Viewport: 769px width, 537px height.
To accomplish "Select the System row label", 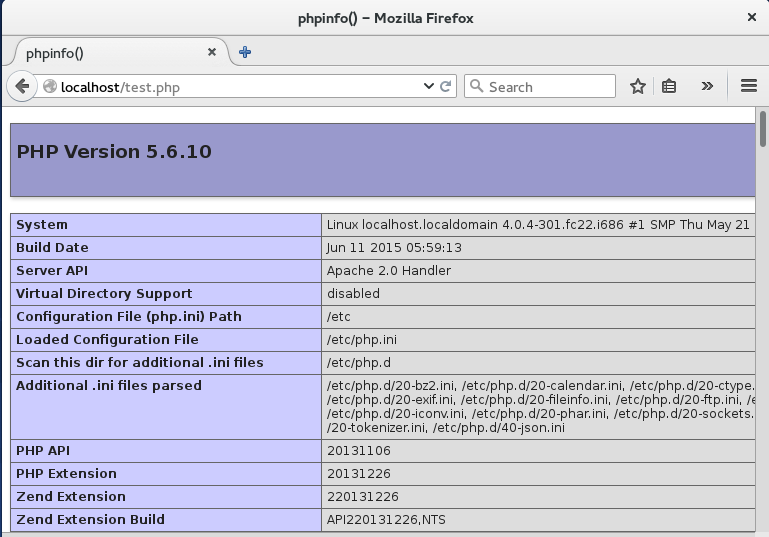I will [x=42, y=225].
